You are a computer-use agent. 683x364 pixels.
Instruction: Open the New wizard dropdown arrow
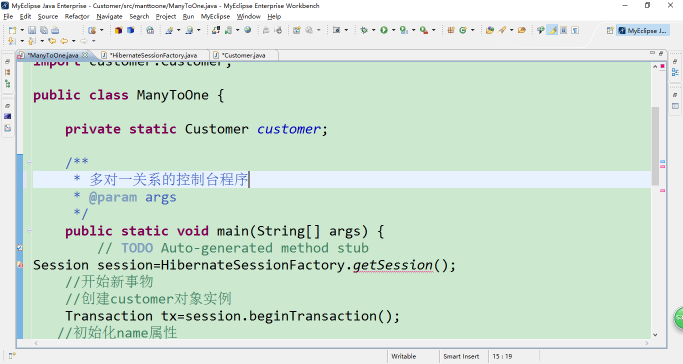tap(22, 30)
